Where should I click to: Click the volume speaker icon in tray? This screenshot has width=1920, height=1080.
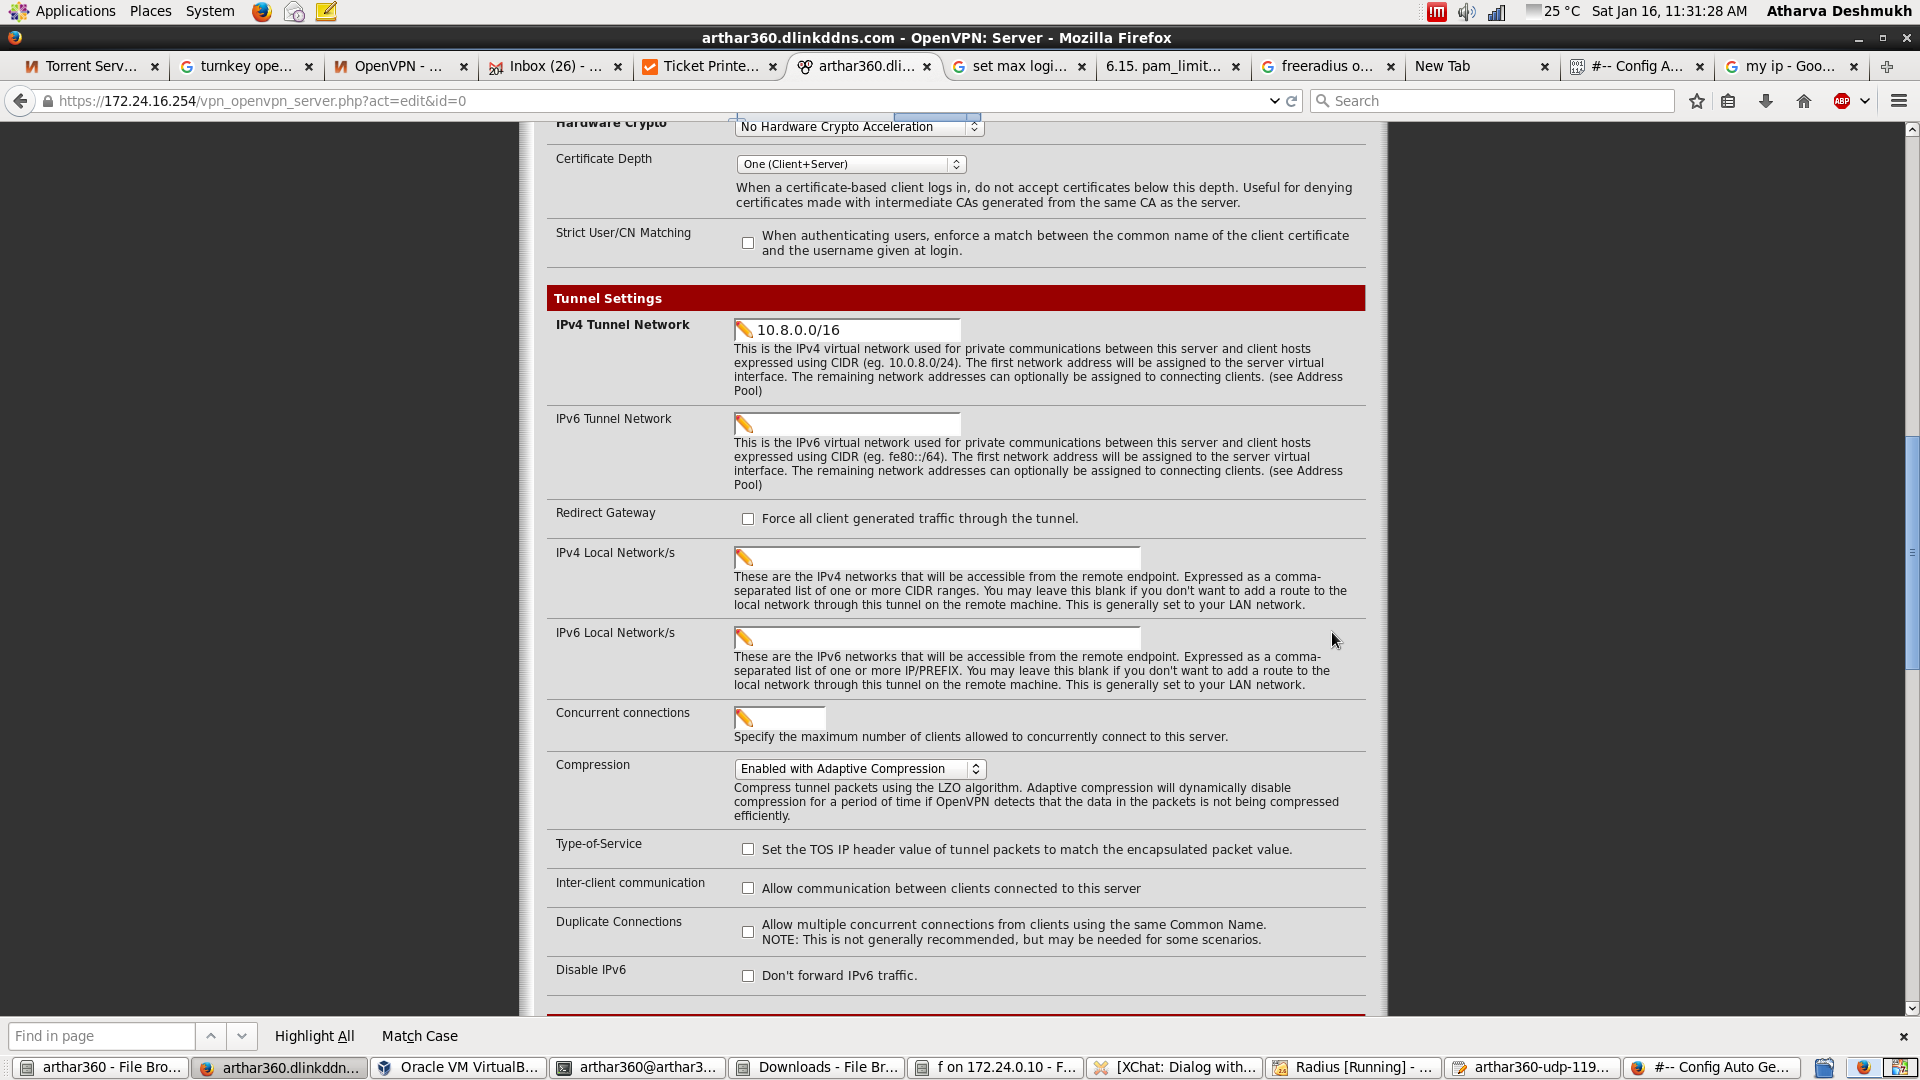[1467, 12]
